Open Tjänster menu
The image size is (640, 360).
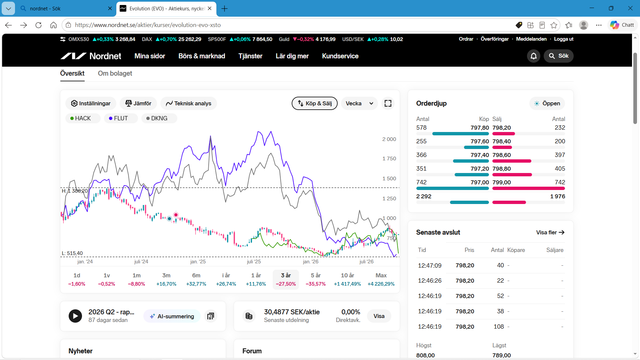point(250,56)
